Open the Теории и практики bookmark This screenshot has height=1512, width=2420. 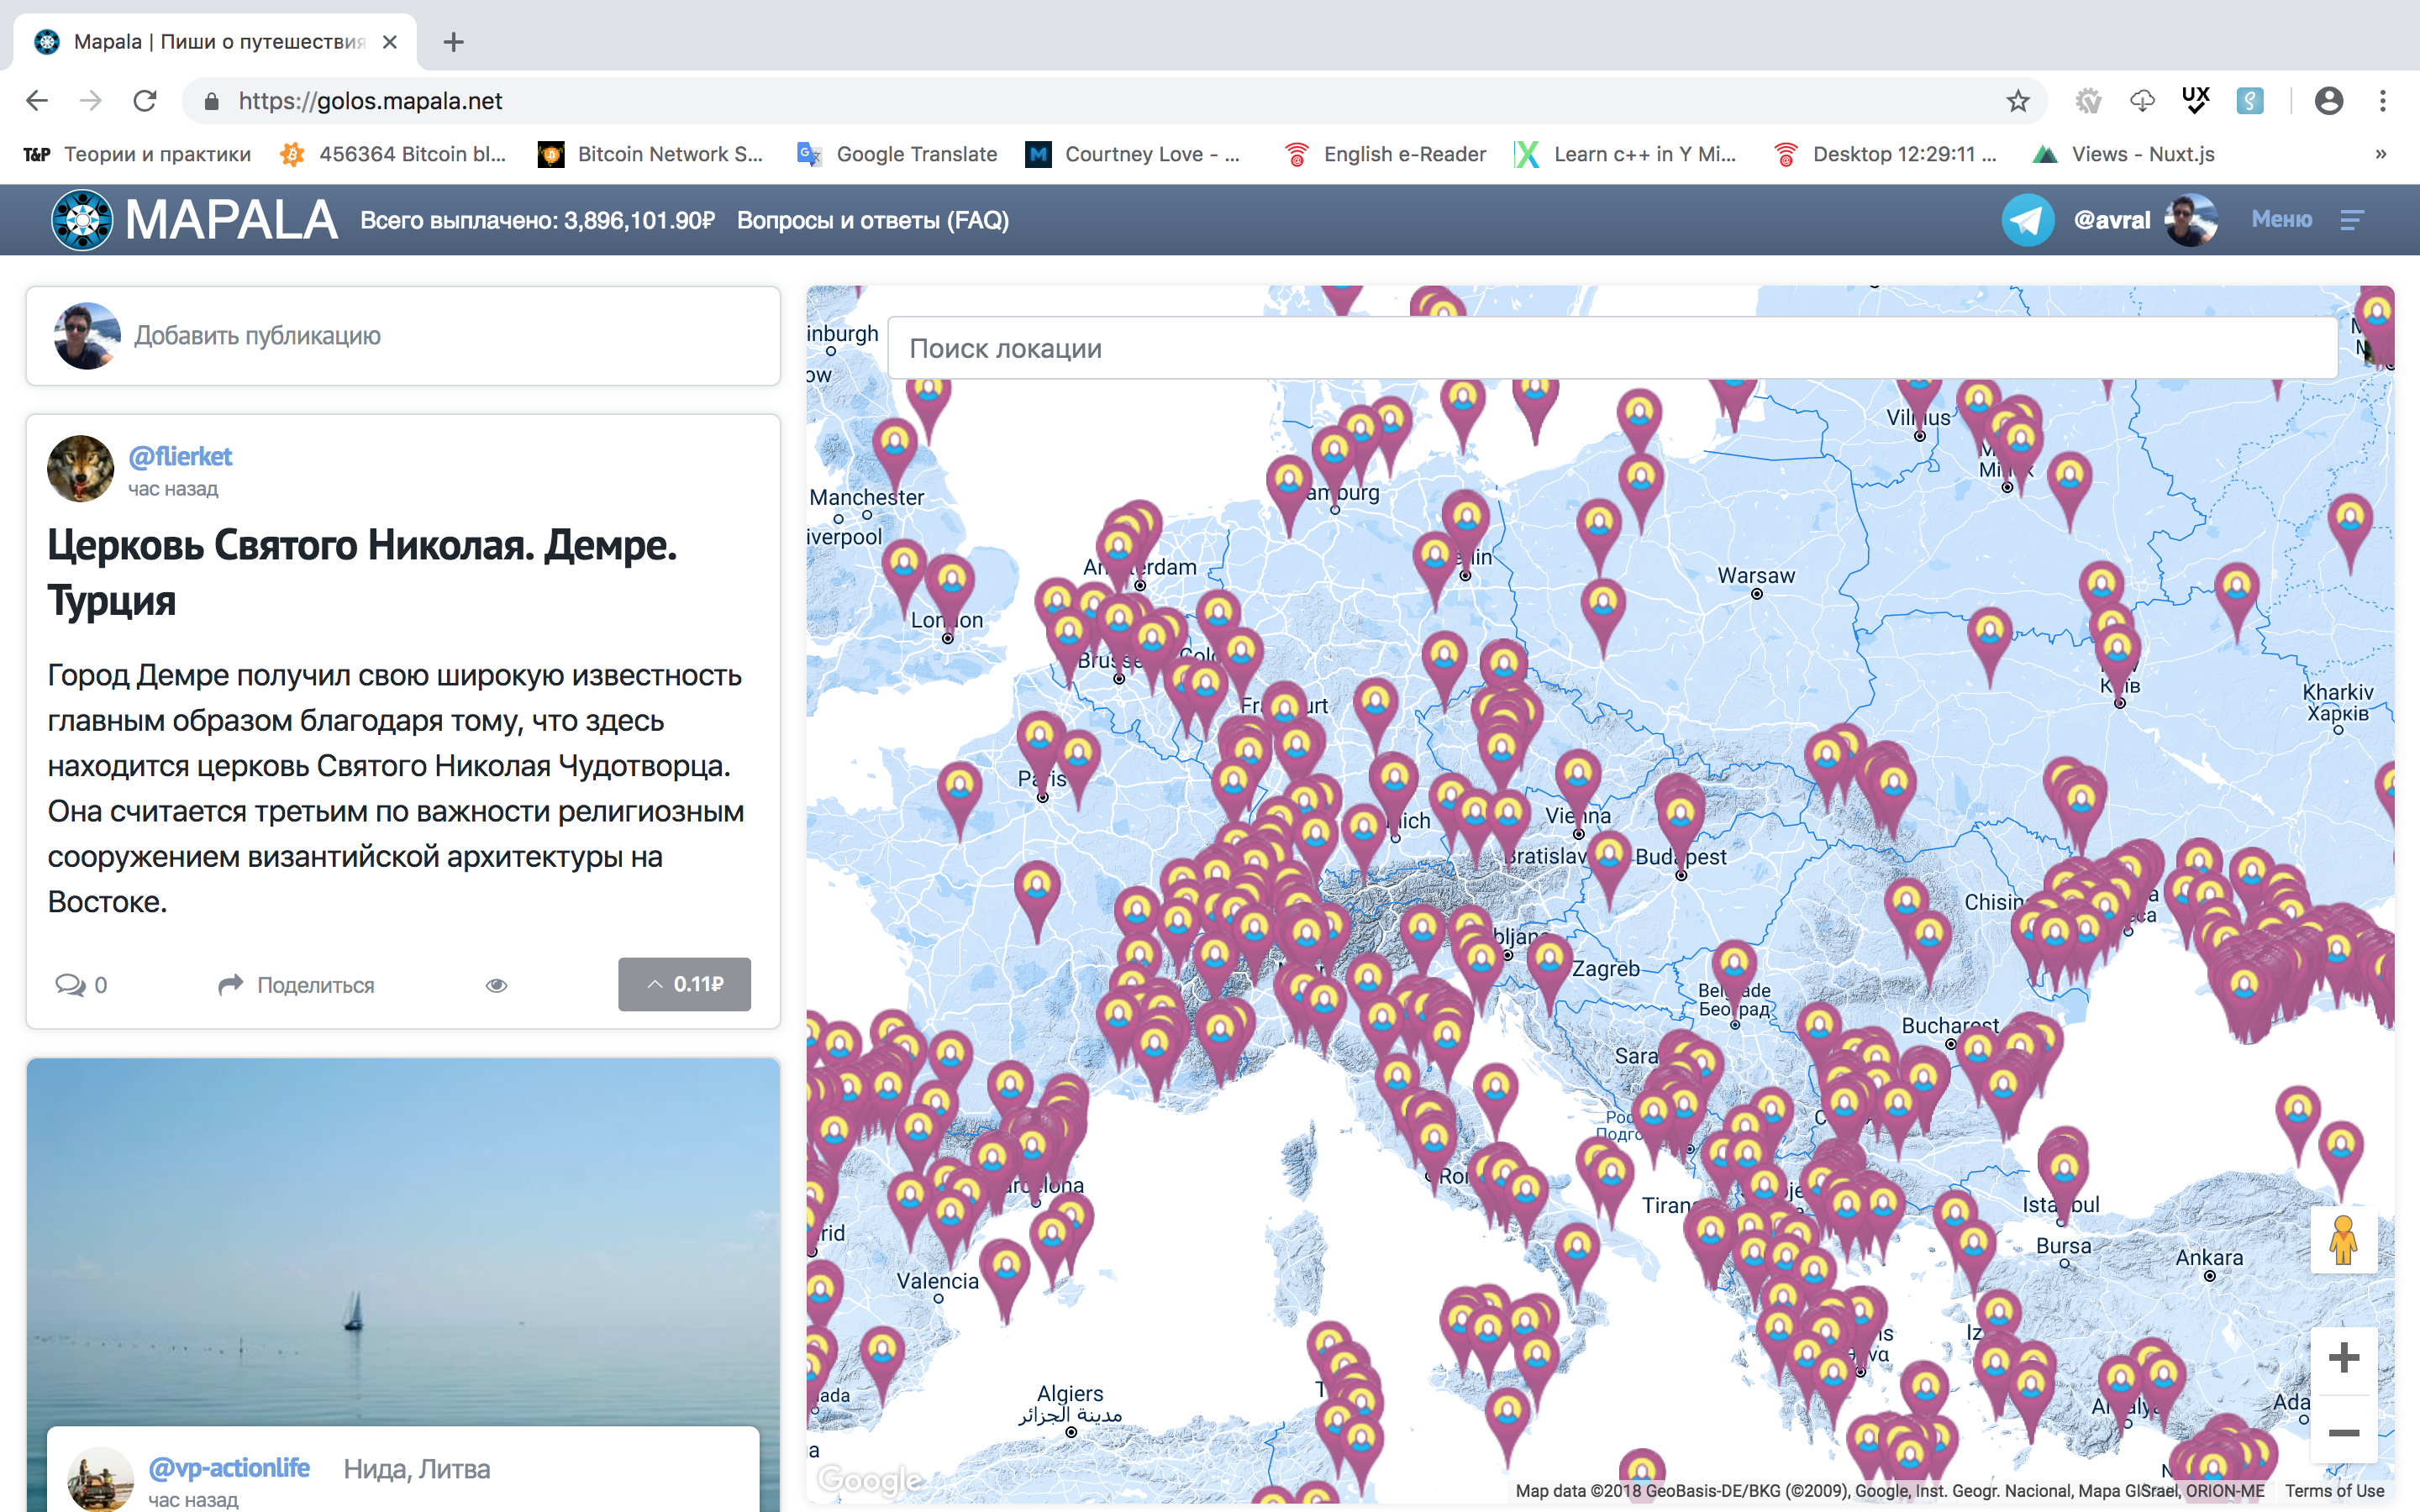[x=137, y=154]
